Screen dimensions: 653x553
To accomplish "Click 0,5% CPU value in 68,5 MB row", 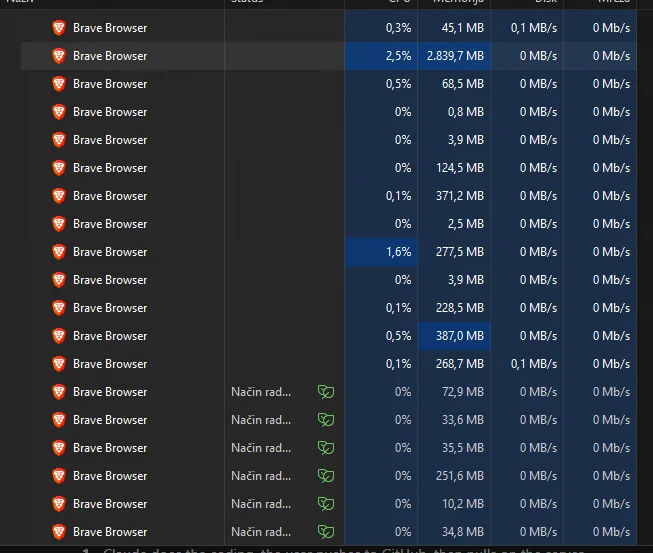I will coord(399,84).
